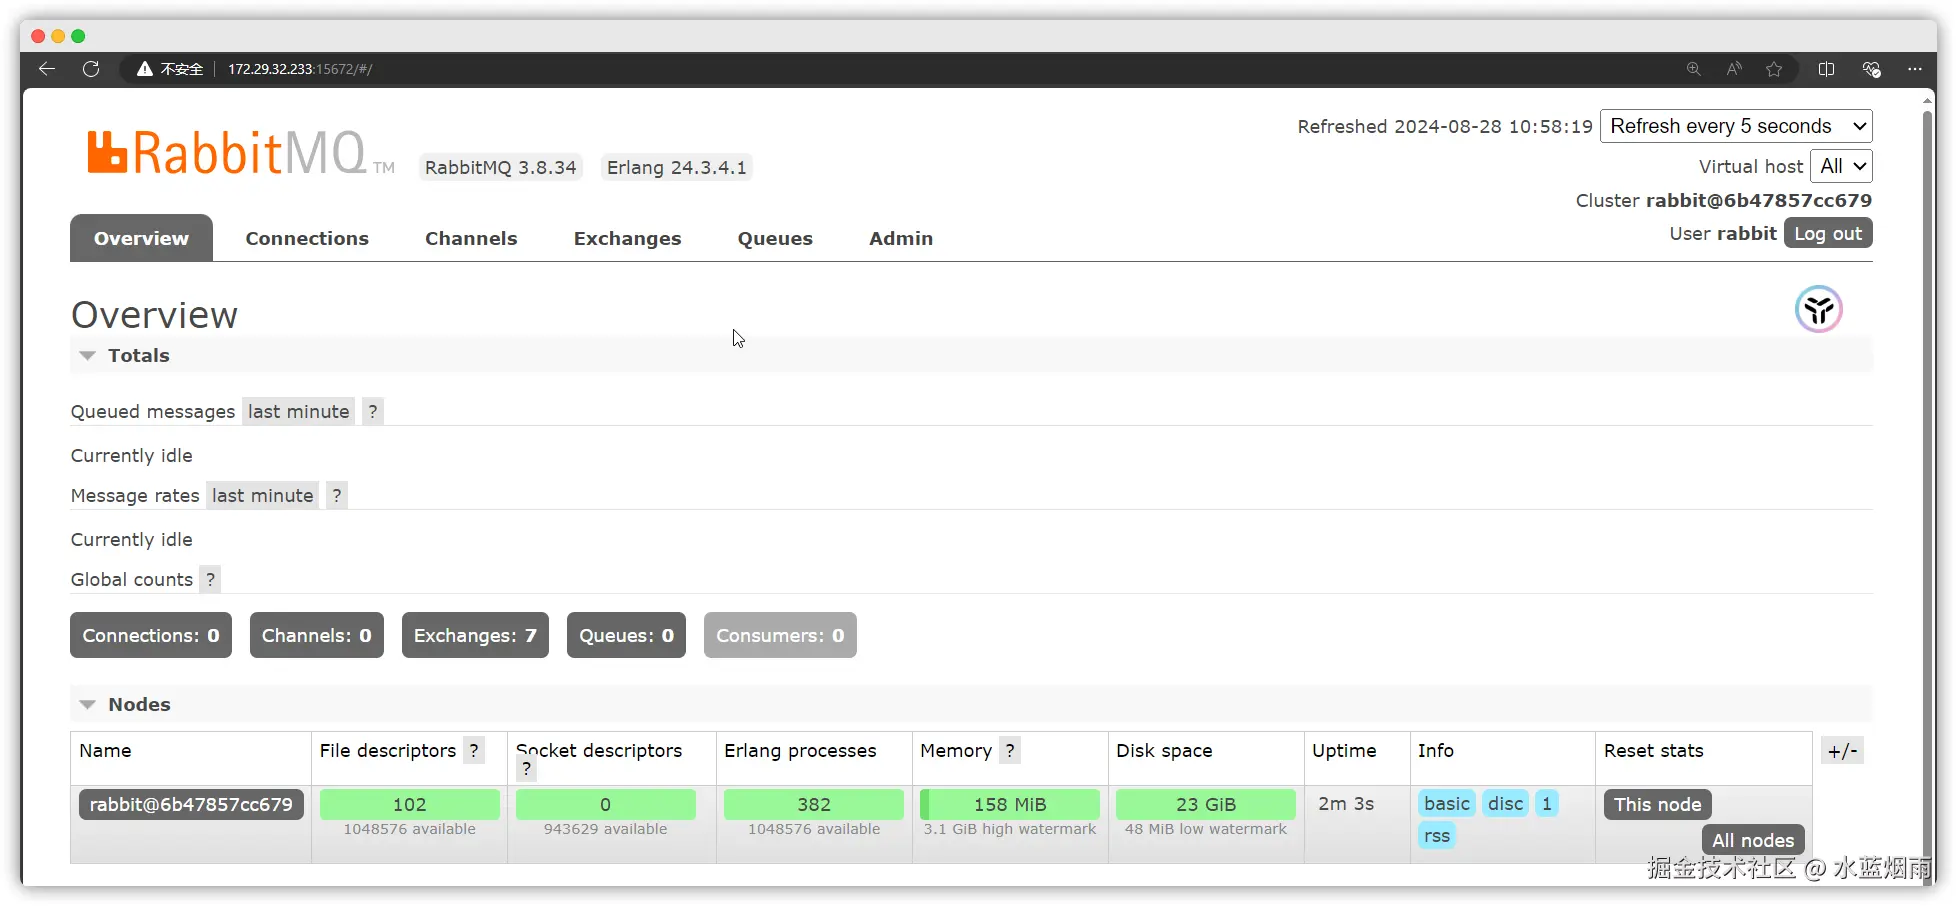Change Queued messages last minute range
Screen dimensions: 1957x906
298,411
